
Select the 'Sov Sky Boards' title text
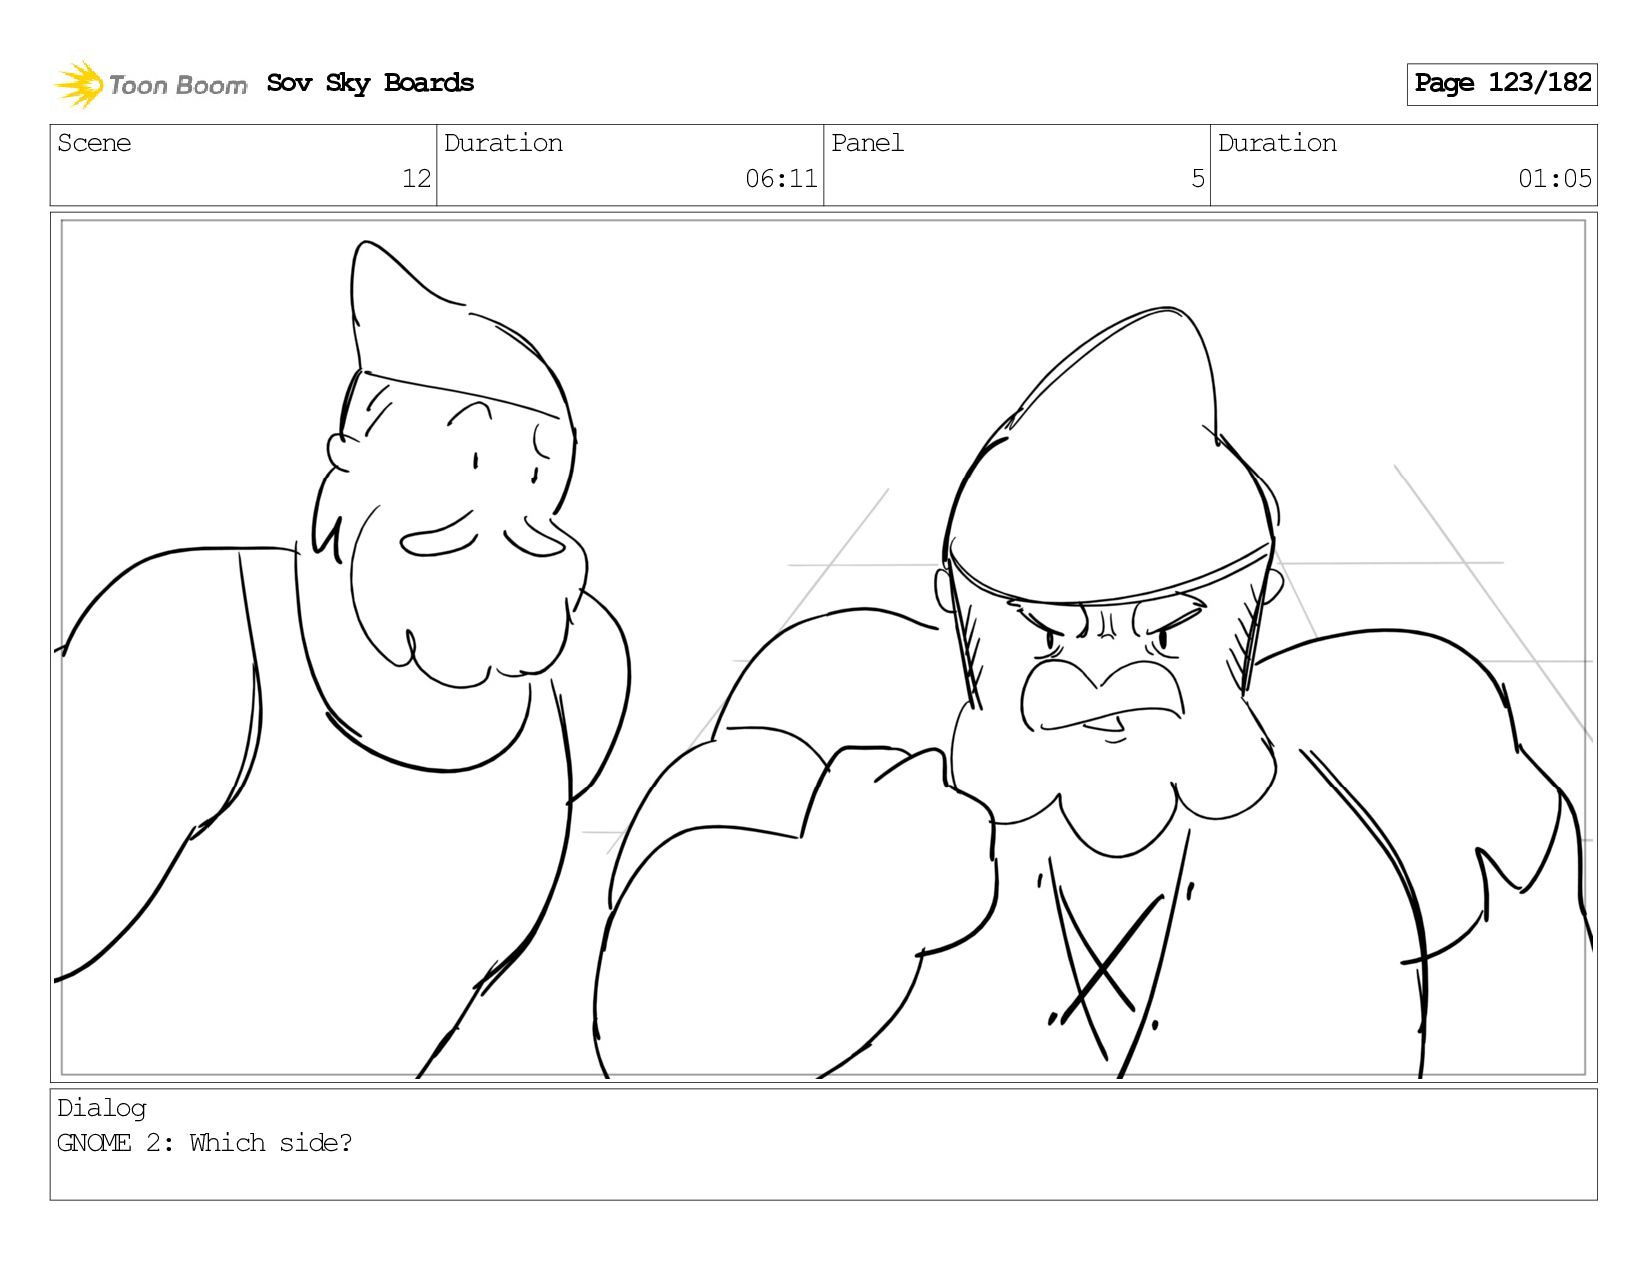coord(370,83)
